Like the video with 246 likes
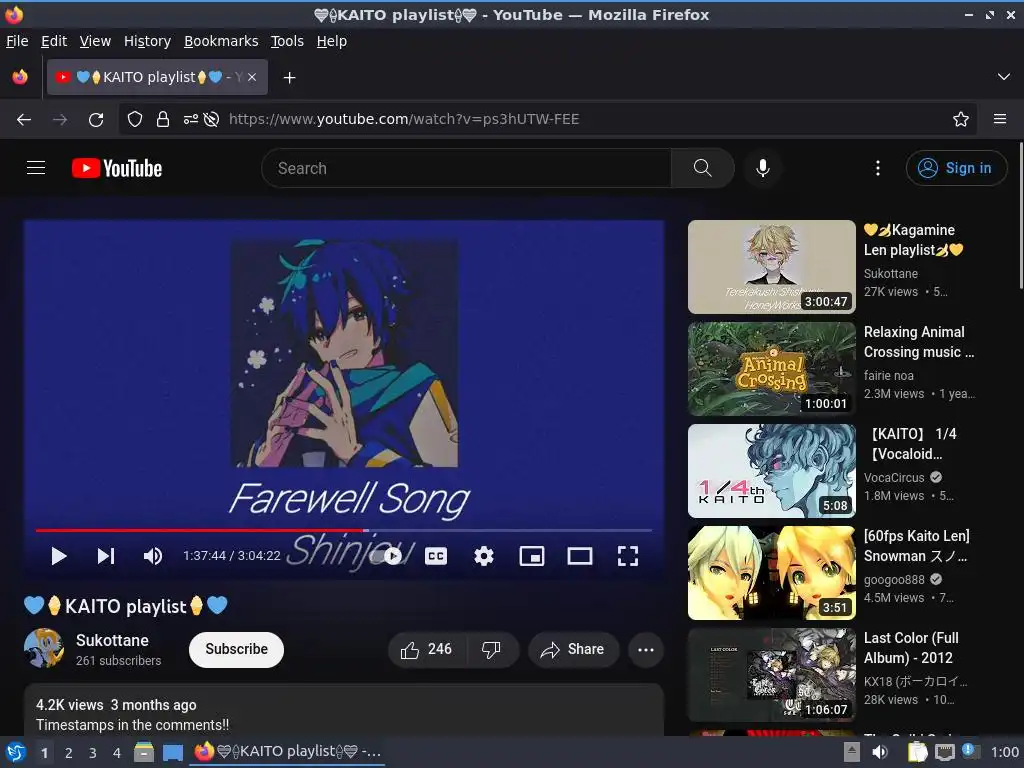Image resolution: width=1024 pixels, height=768 pixels. point(427,649)
